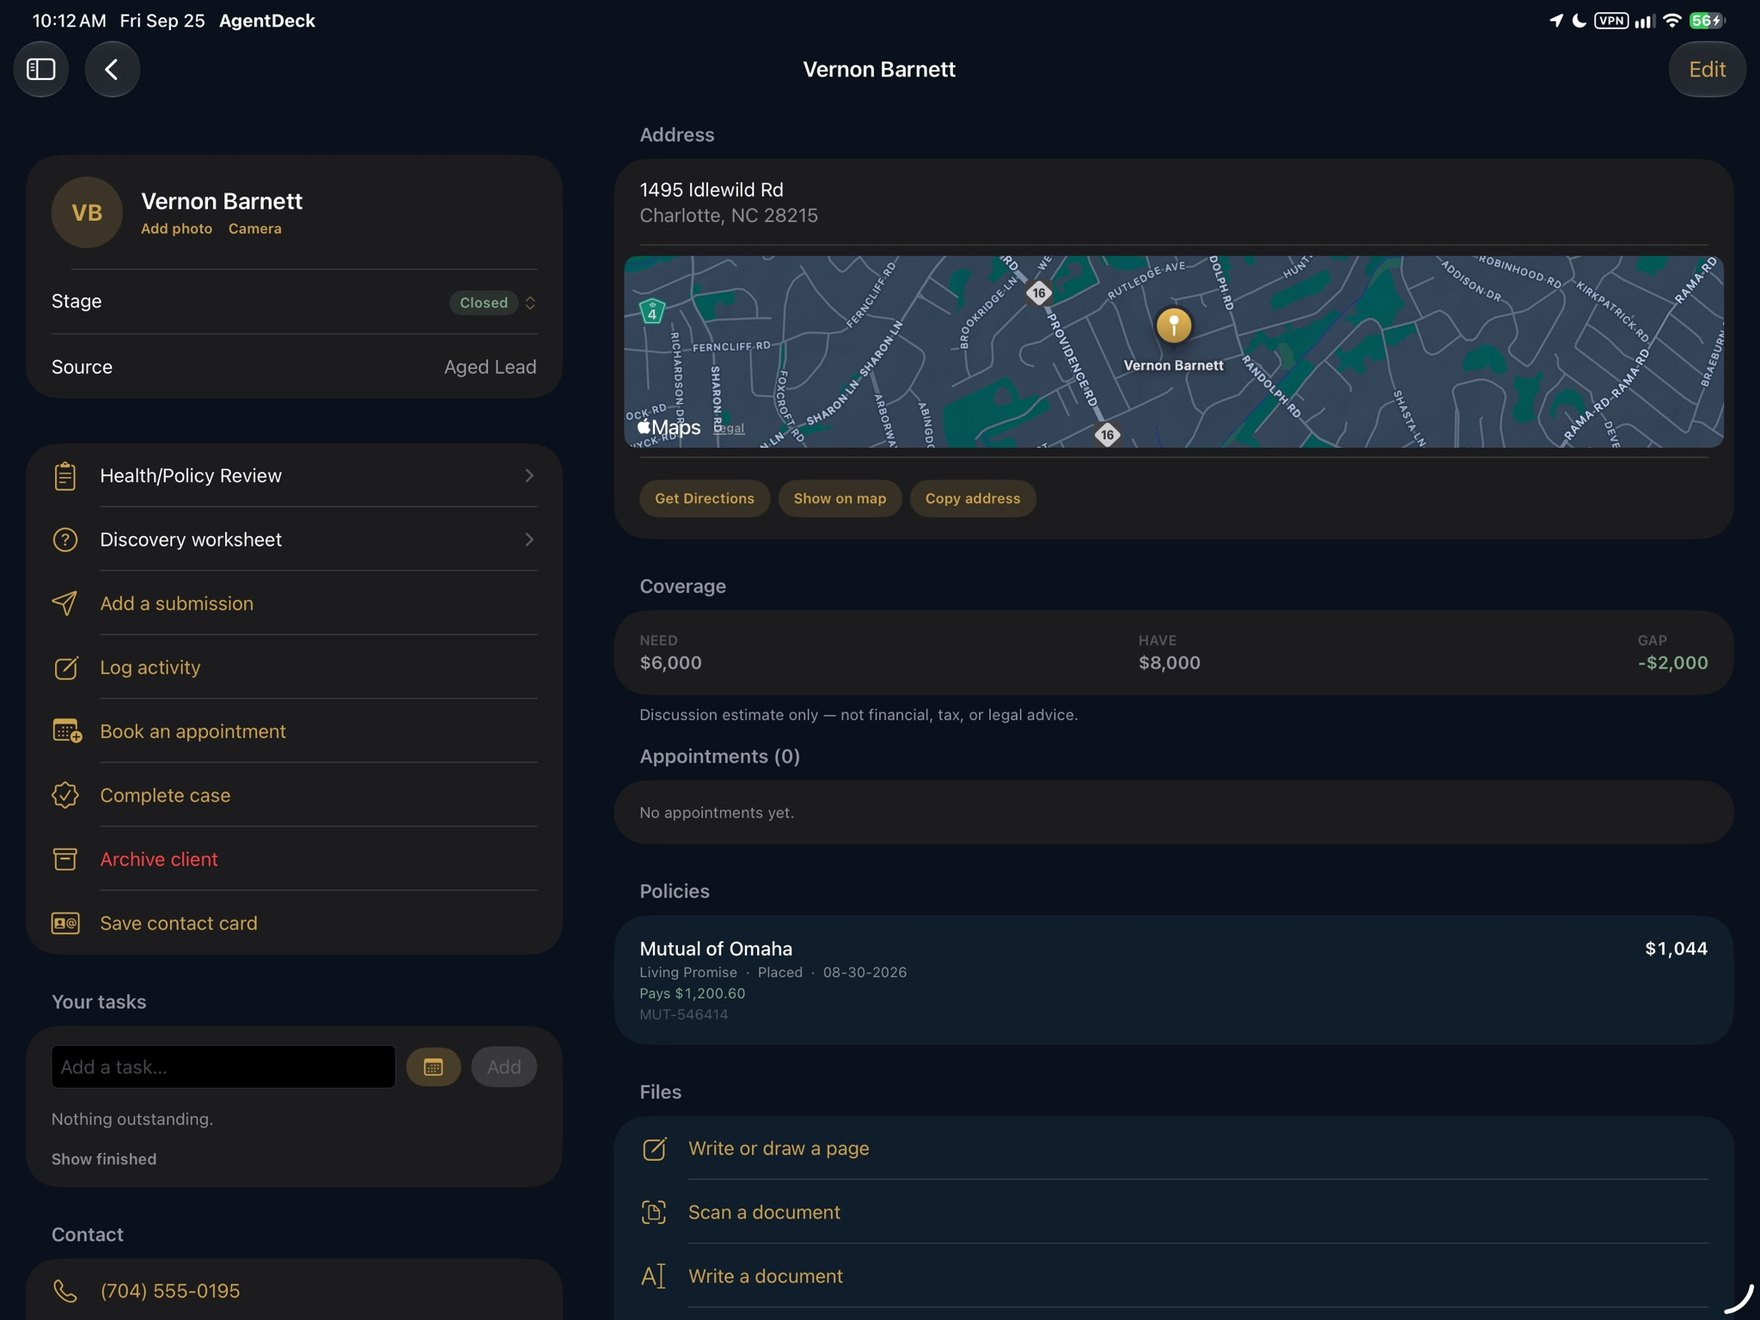The width and height of the screenshot is (1760, 1320).
Task: Choose Add photo link
Action: click(x=177, y=229)
